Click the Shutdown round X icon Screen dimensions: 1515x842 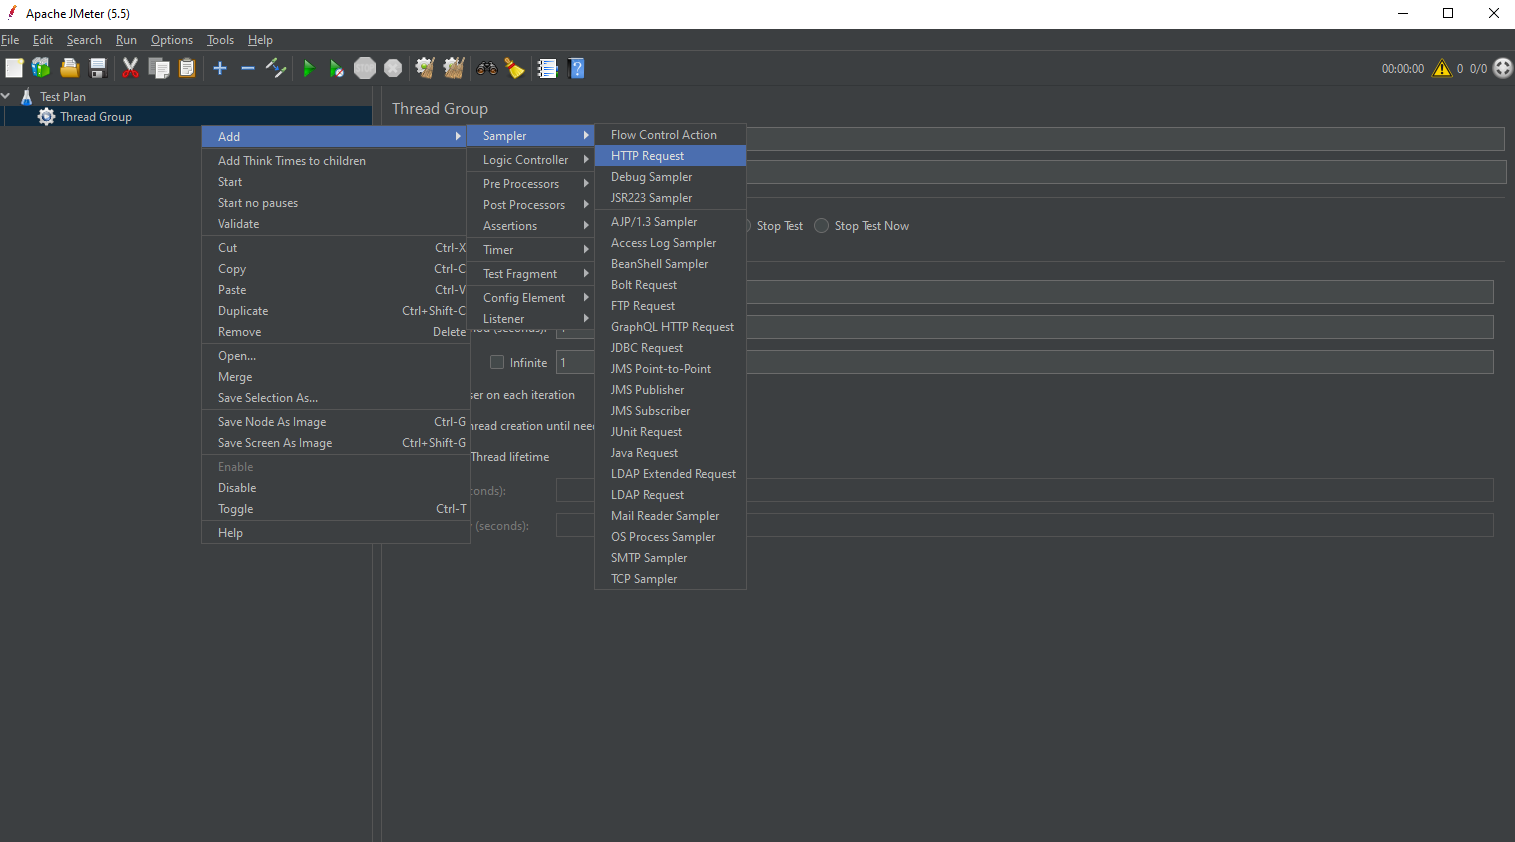coord(393,68)
